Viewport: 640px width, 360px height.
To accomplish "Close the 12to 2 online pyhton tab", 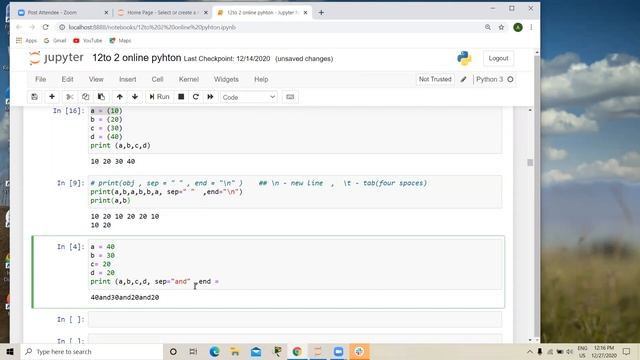I will click(305, 13).
